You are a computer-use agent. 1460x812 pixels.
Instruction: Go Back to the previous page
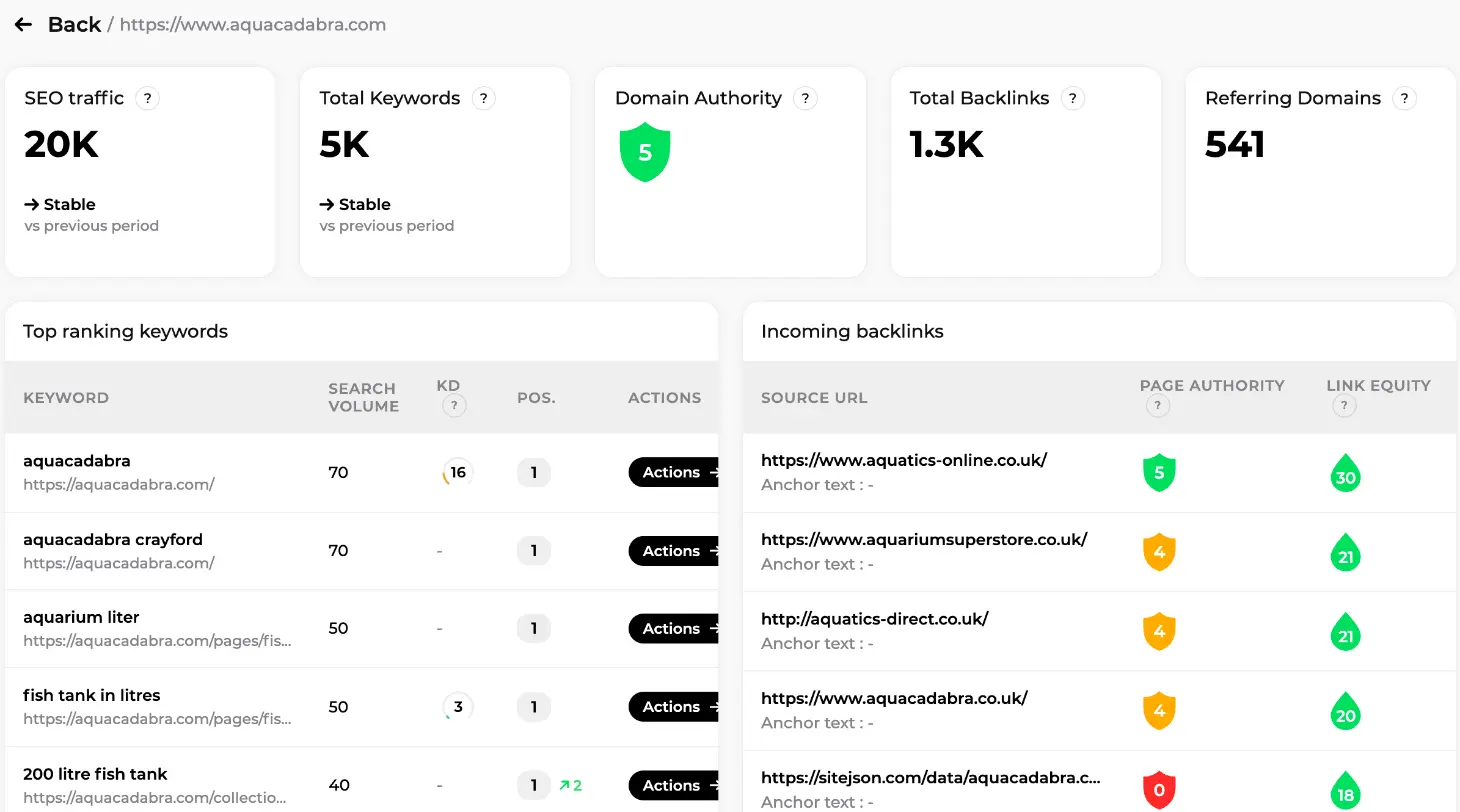(x=74, y=24)
